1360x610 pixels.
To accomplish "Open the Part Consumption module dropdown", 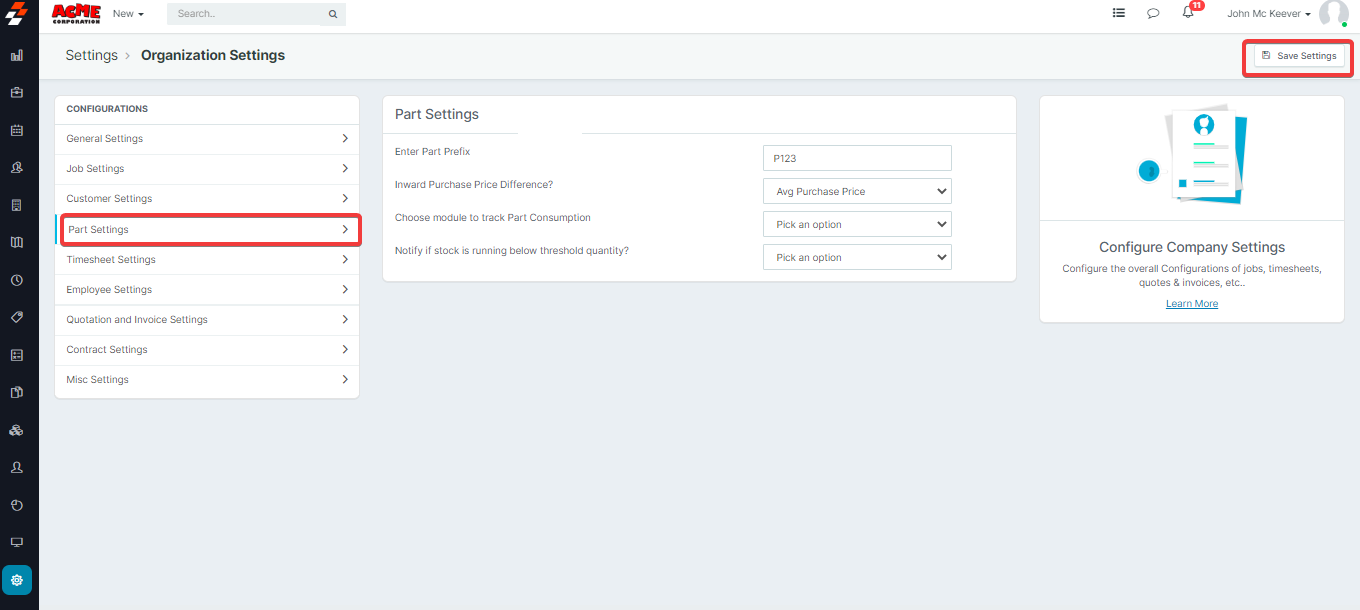I will pyautogui.click(x=857, y=224).
